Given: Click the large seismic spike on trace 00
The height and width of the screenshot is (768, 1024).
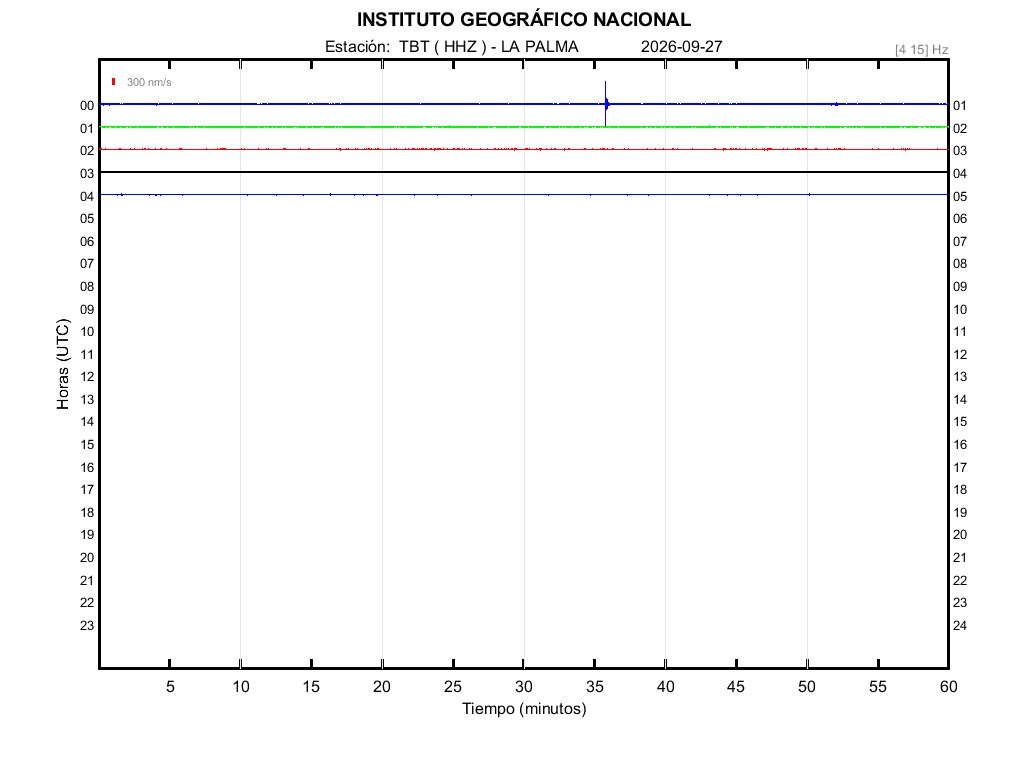Looking at the screenshot, I should [606, 103].
